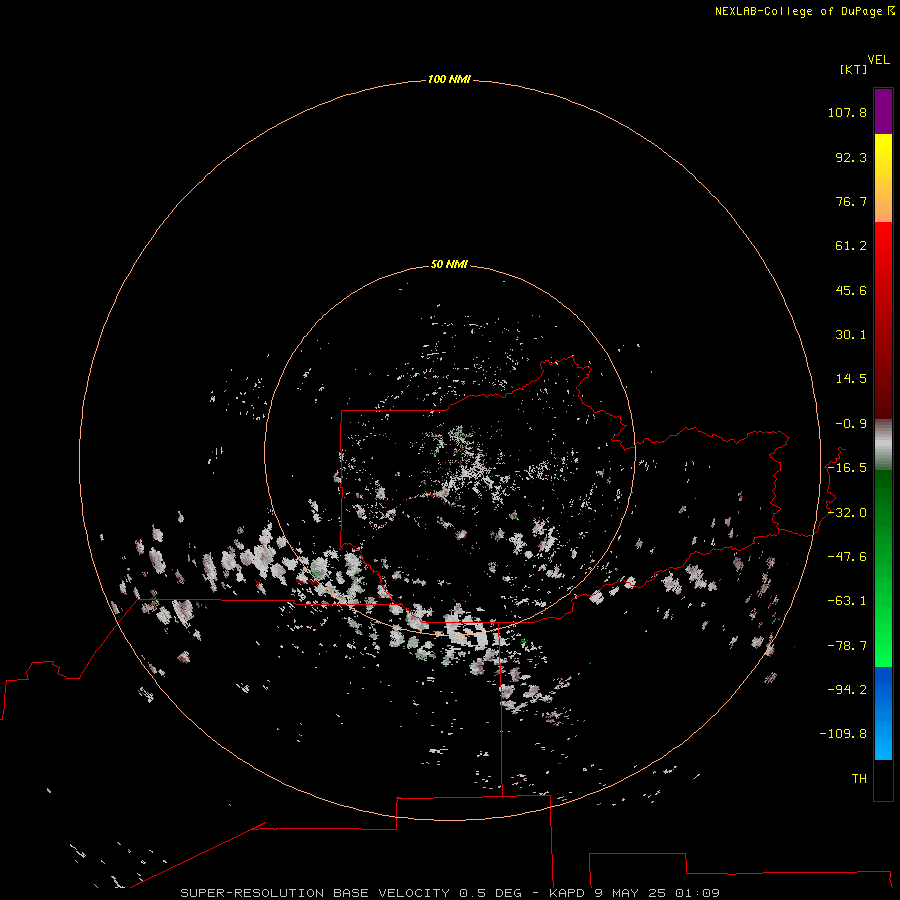Click the 92.3 velocity scale value

[851, 157]
